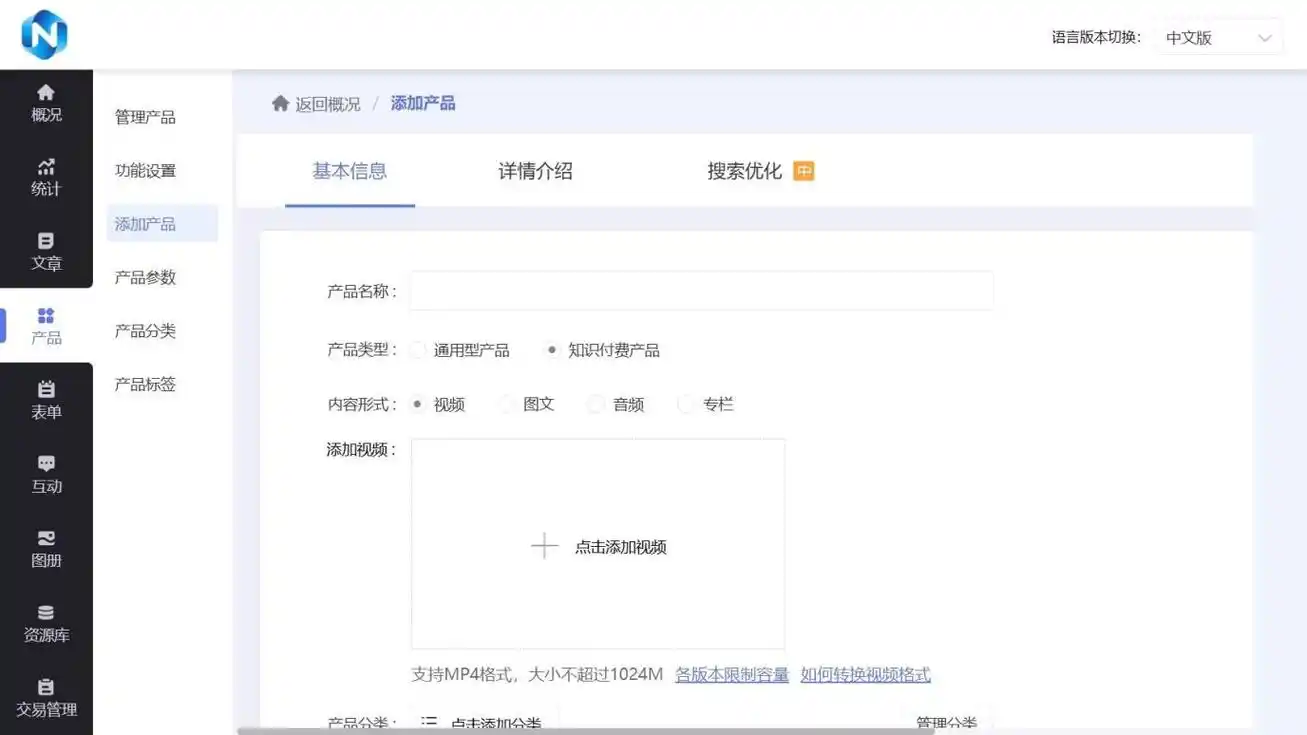The height and width of the screenshot is (735, 1307).
Task: Open the 概况 overview panel in sidebar
Action: (45, 102)
